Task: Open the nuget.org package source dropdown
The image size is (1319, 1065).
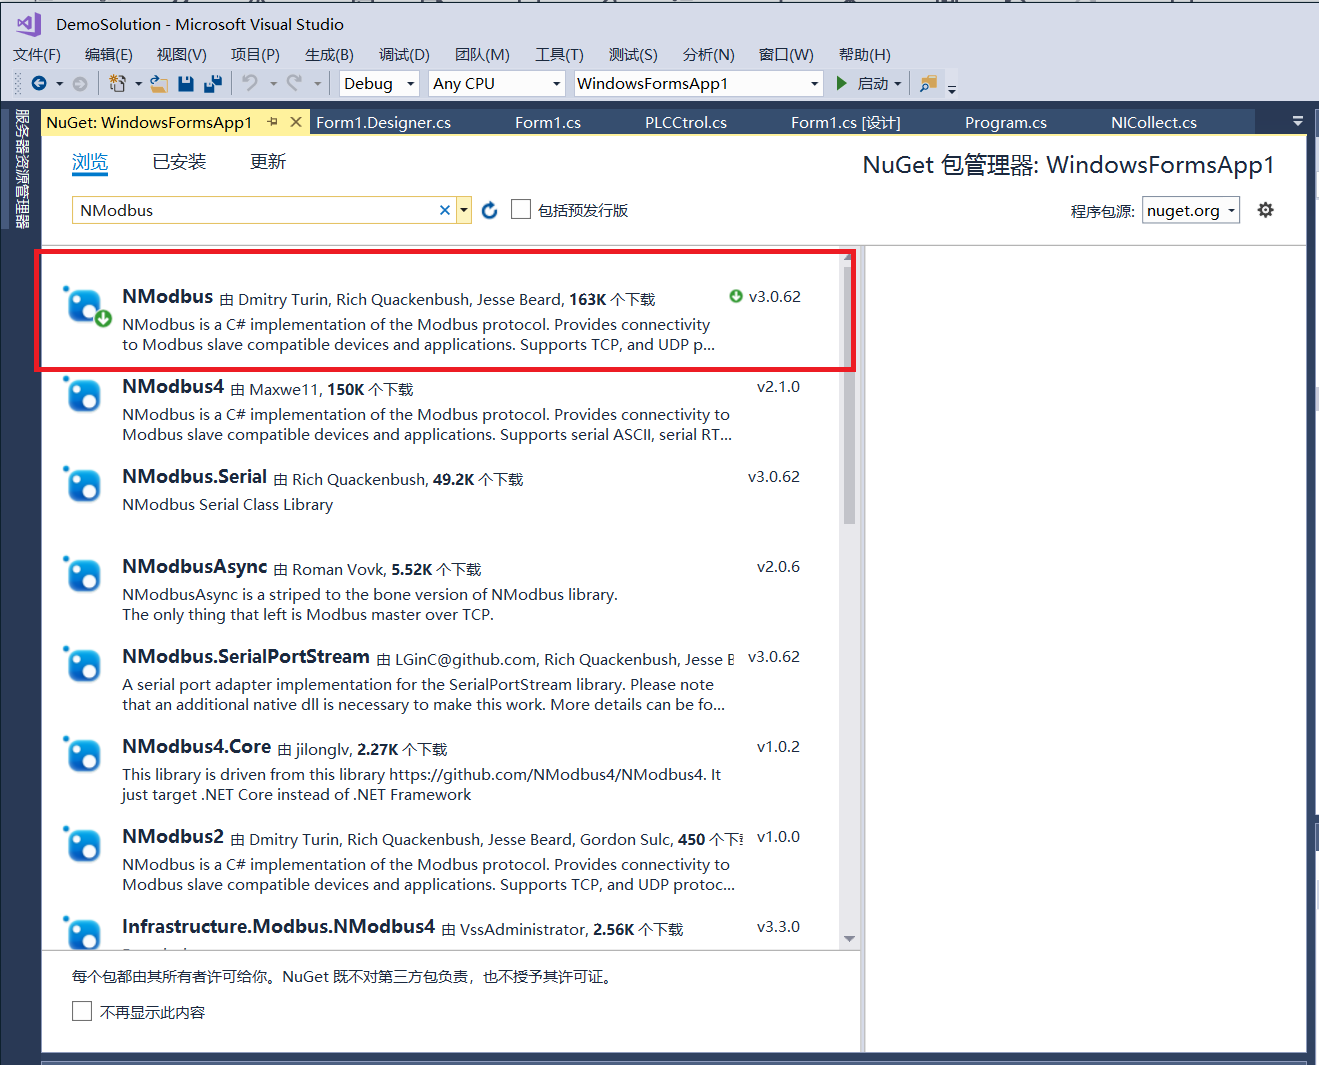Action: click(x=1191, y=210)
